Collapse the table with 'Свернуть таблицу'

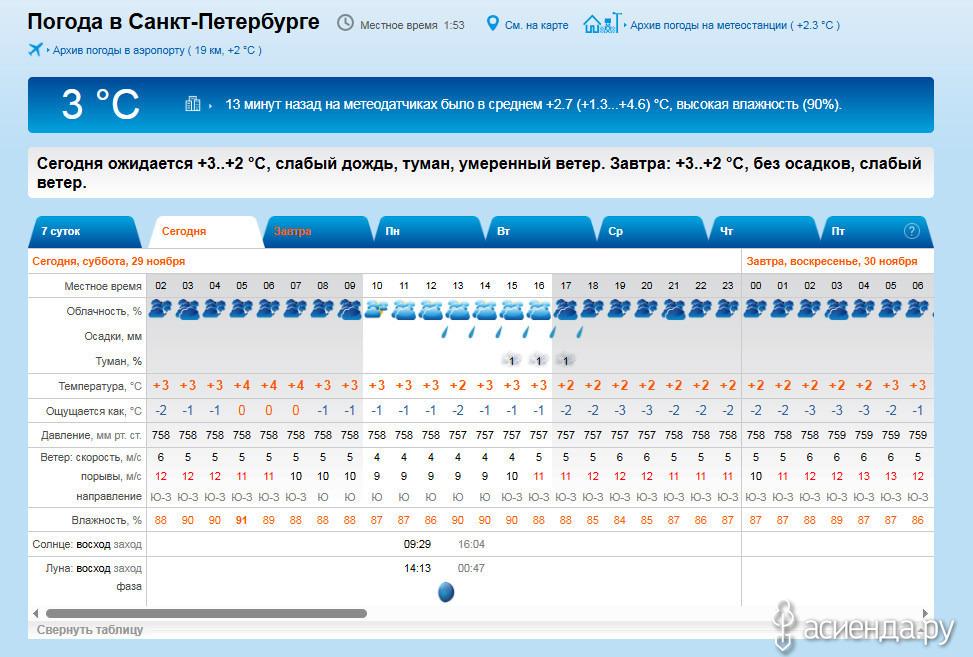pyautogui.click(x=90, y=630)
